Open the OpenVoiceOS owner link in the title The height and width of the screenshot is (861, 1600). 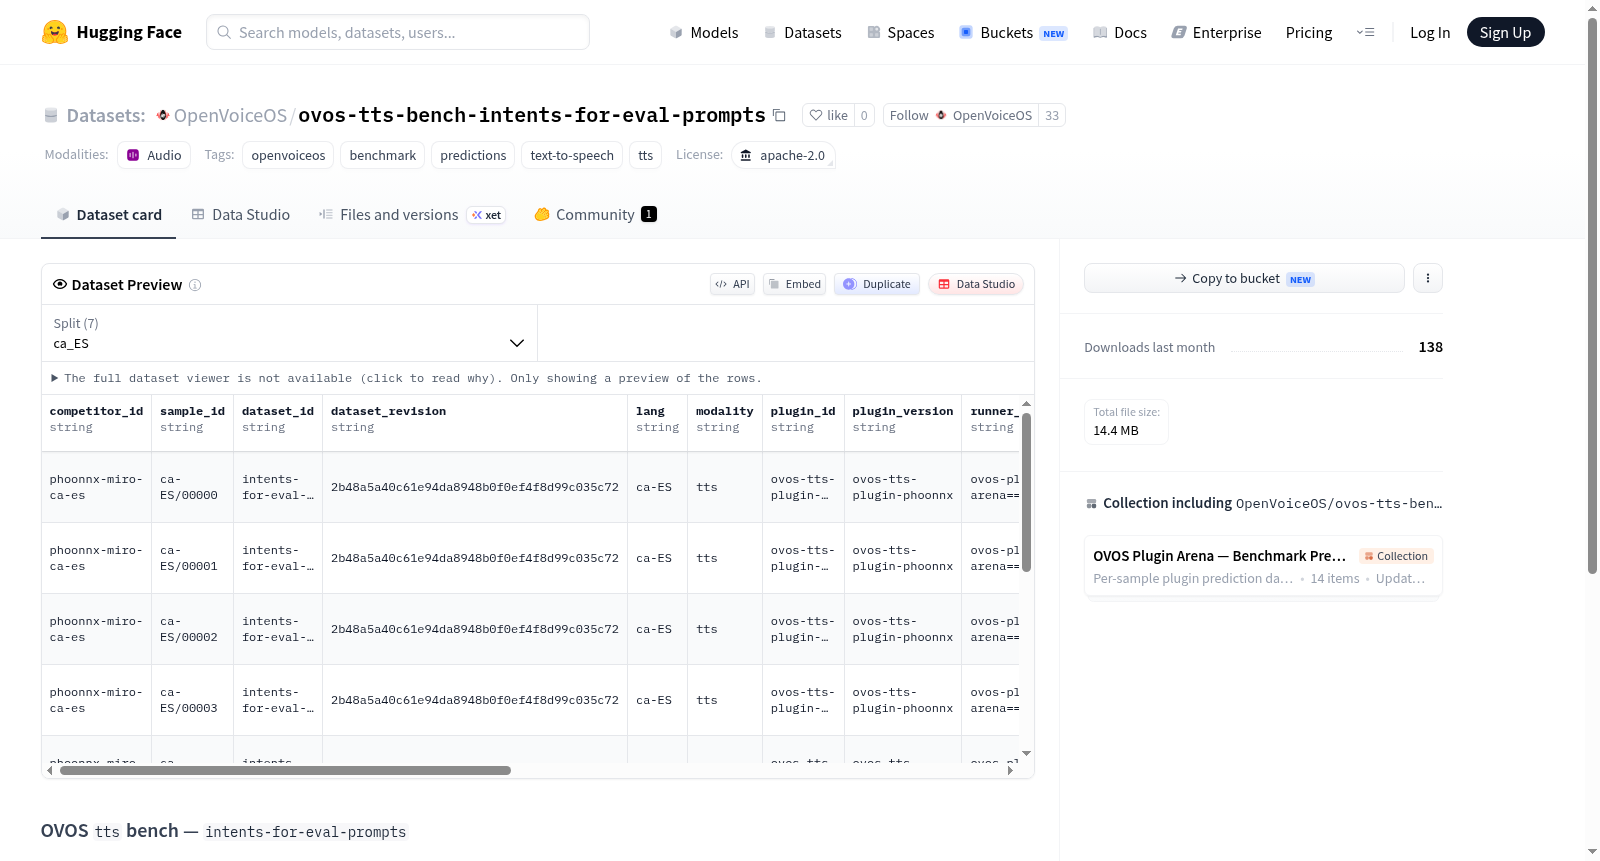[230, 115]
